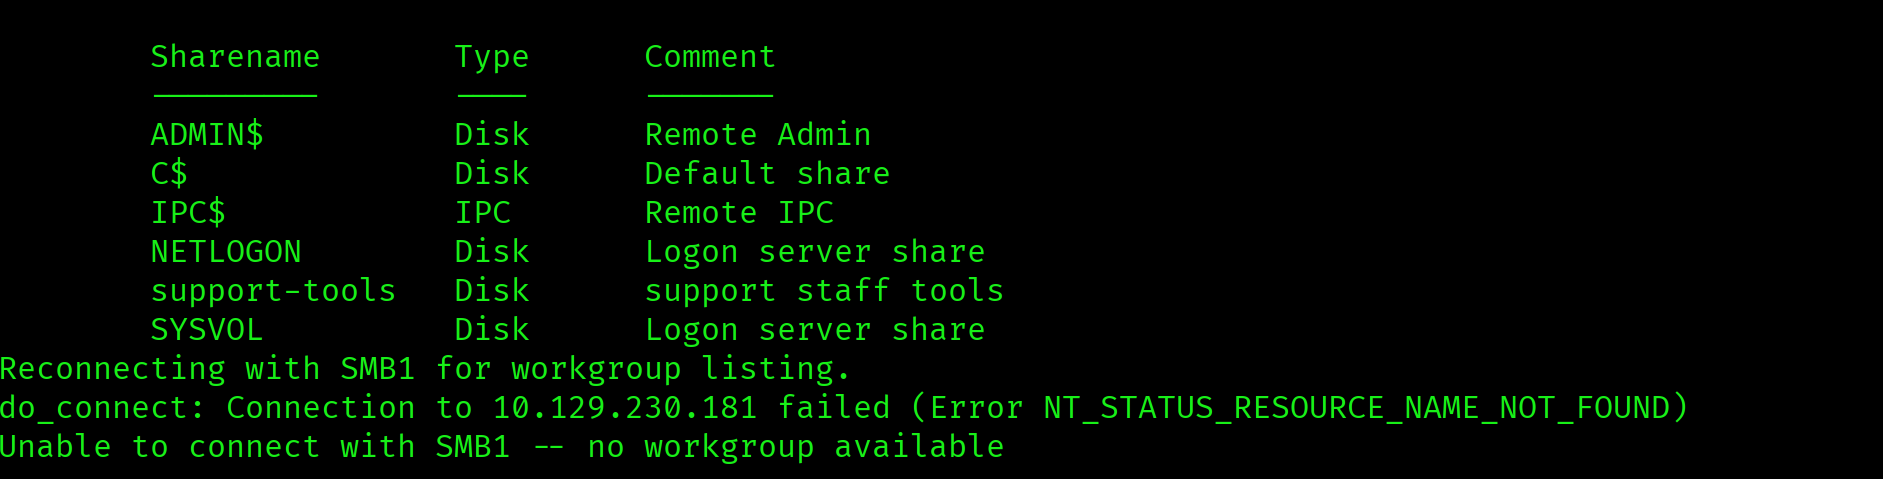Click the NT_STATUS_RESOURCE_NAME_NOT_FOUND error text
This screenshot has width=1883, height=479.
[x=1356, y=408]
